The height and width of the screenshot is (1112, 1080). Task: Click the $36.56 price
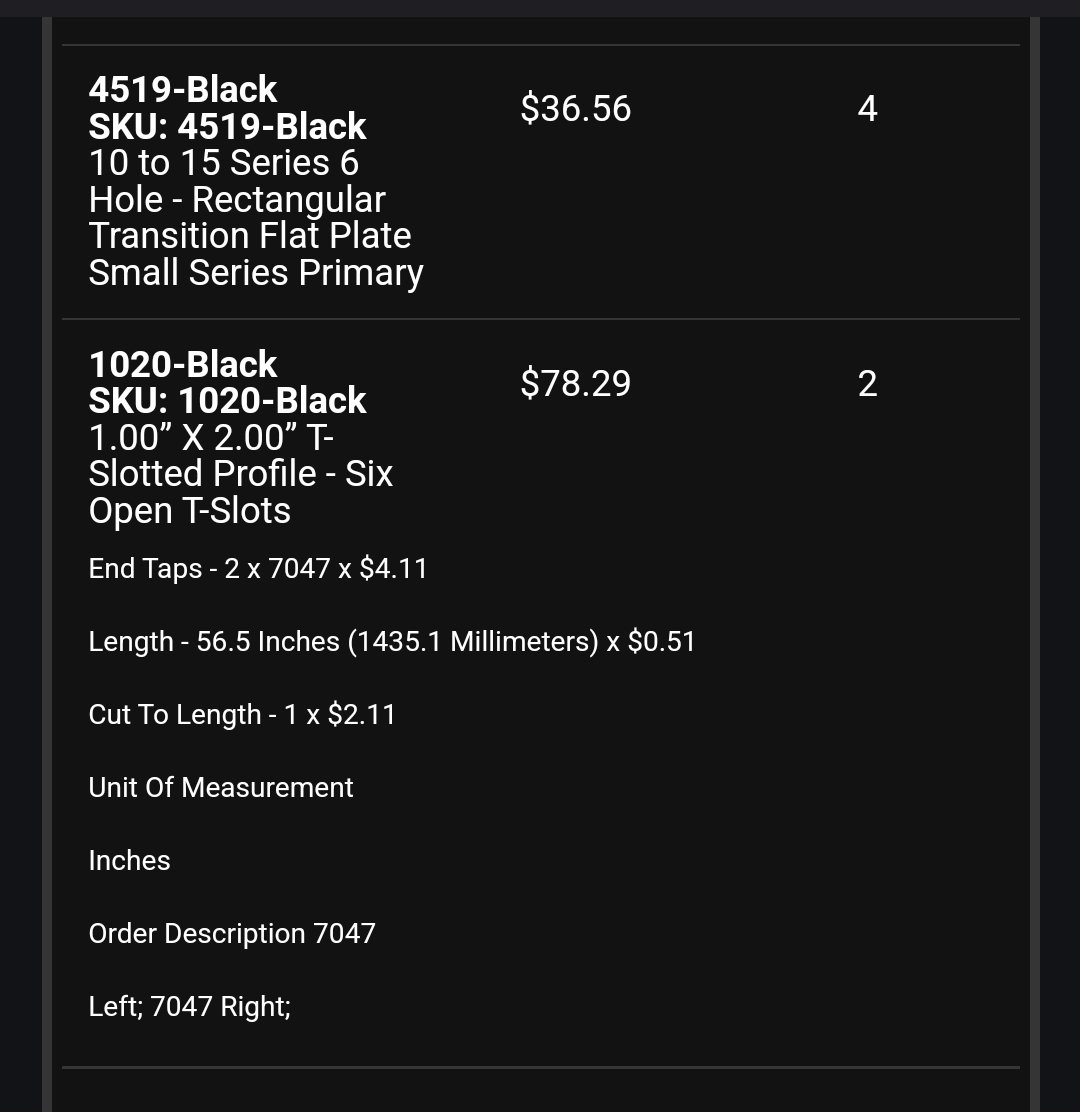coord(575,109)
